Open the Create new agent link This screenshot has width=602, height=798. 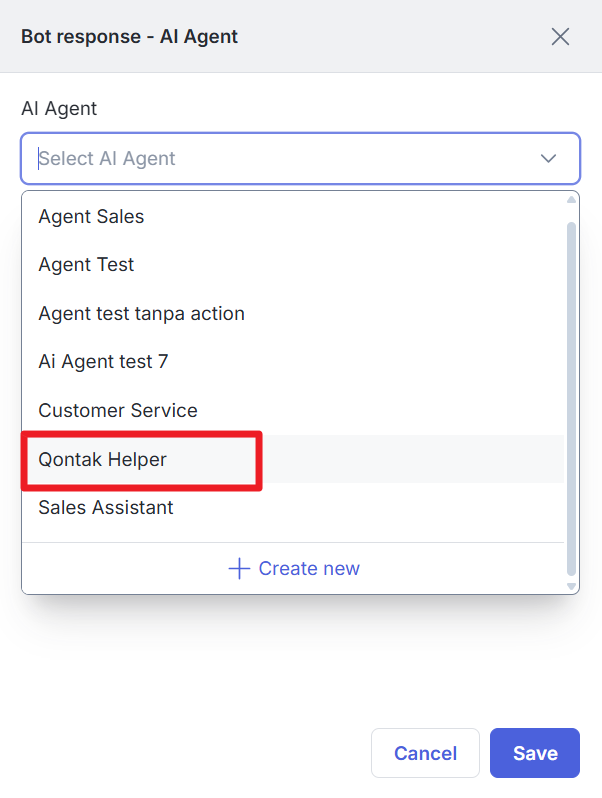tap(308, 569)
